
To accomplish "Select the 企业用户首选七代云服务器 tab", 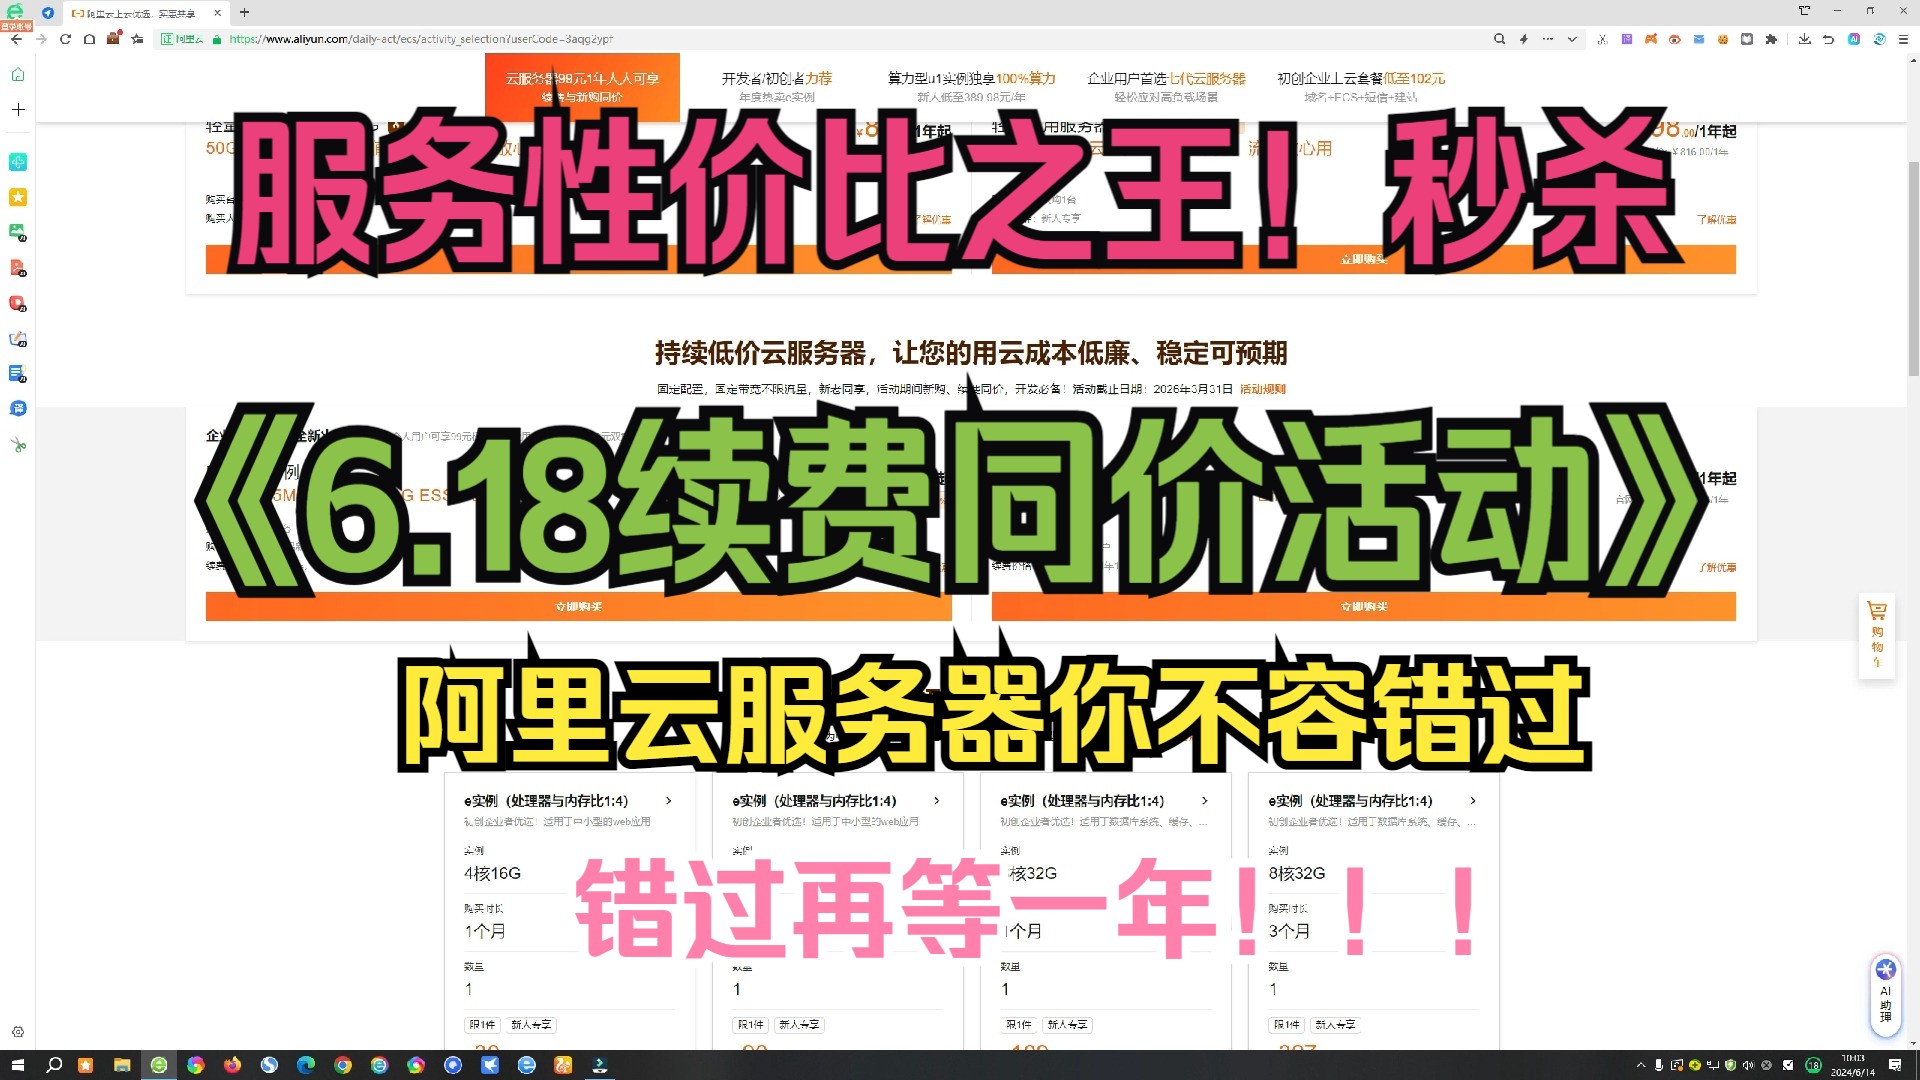I will point(1166,87).
